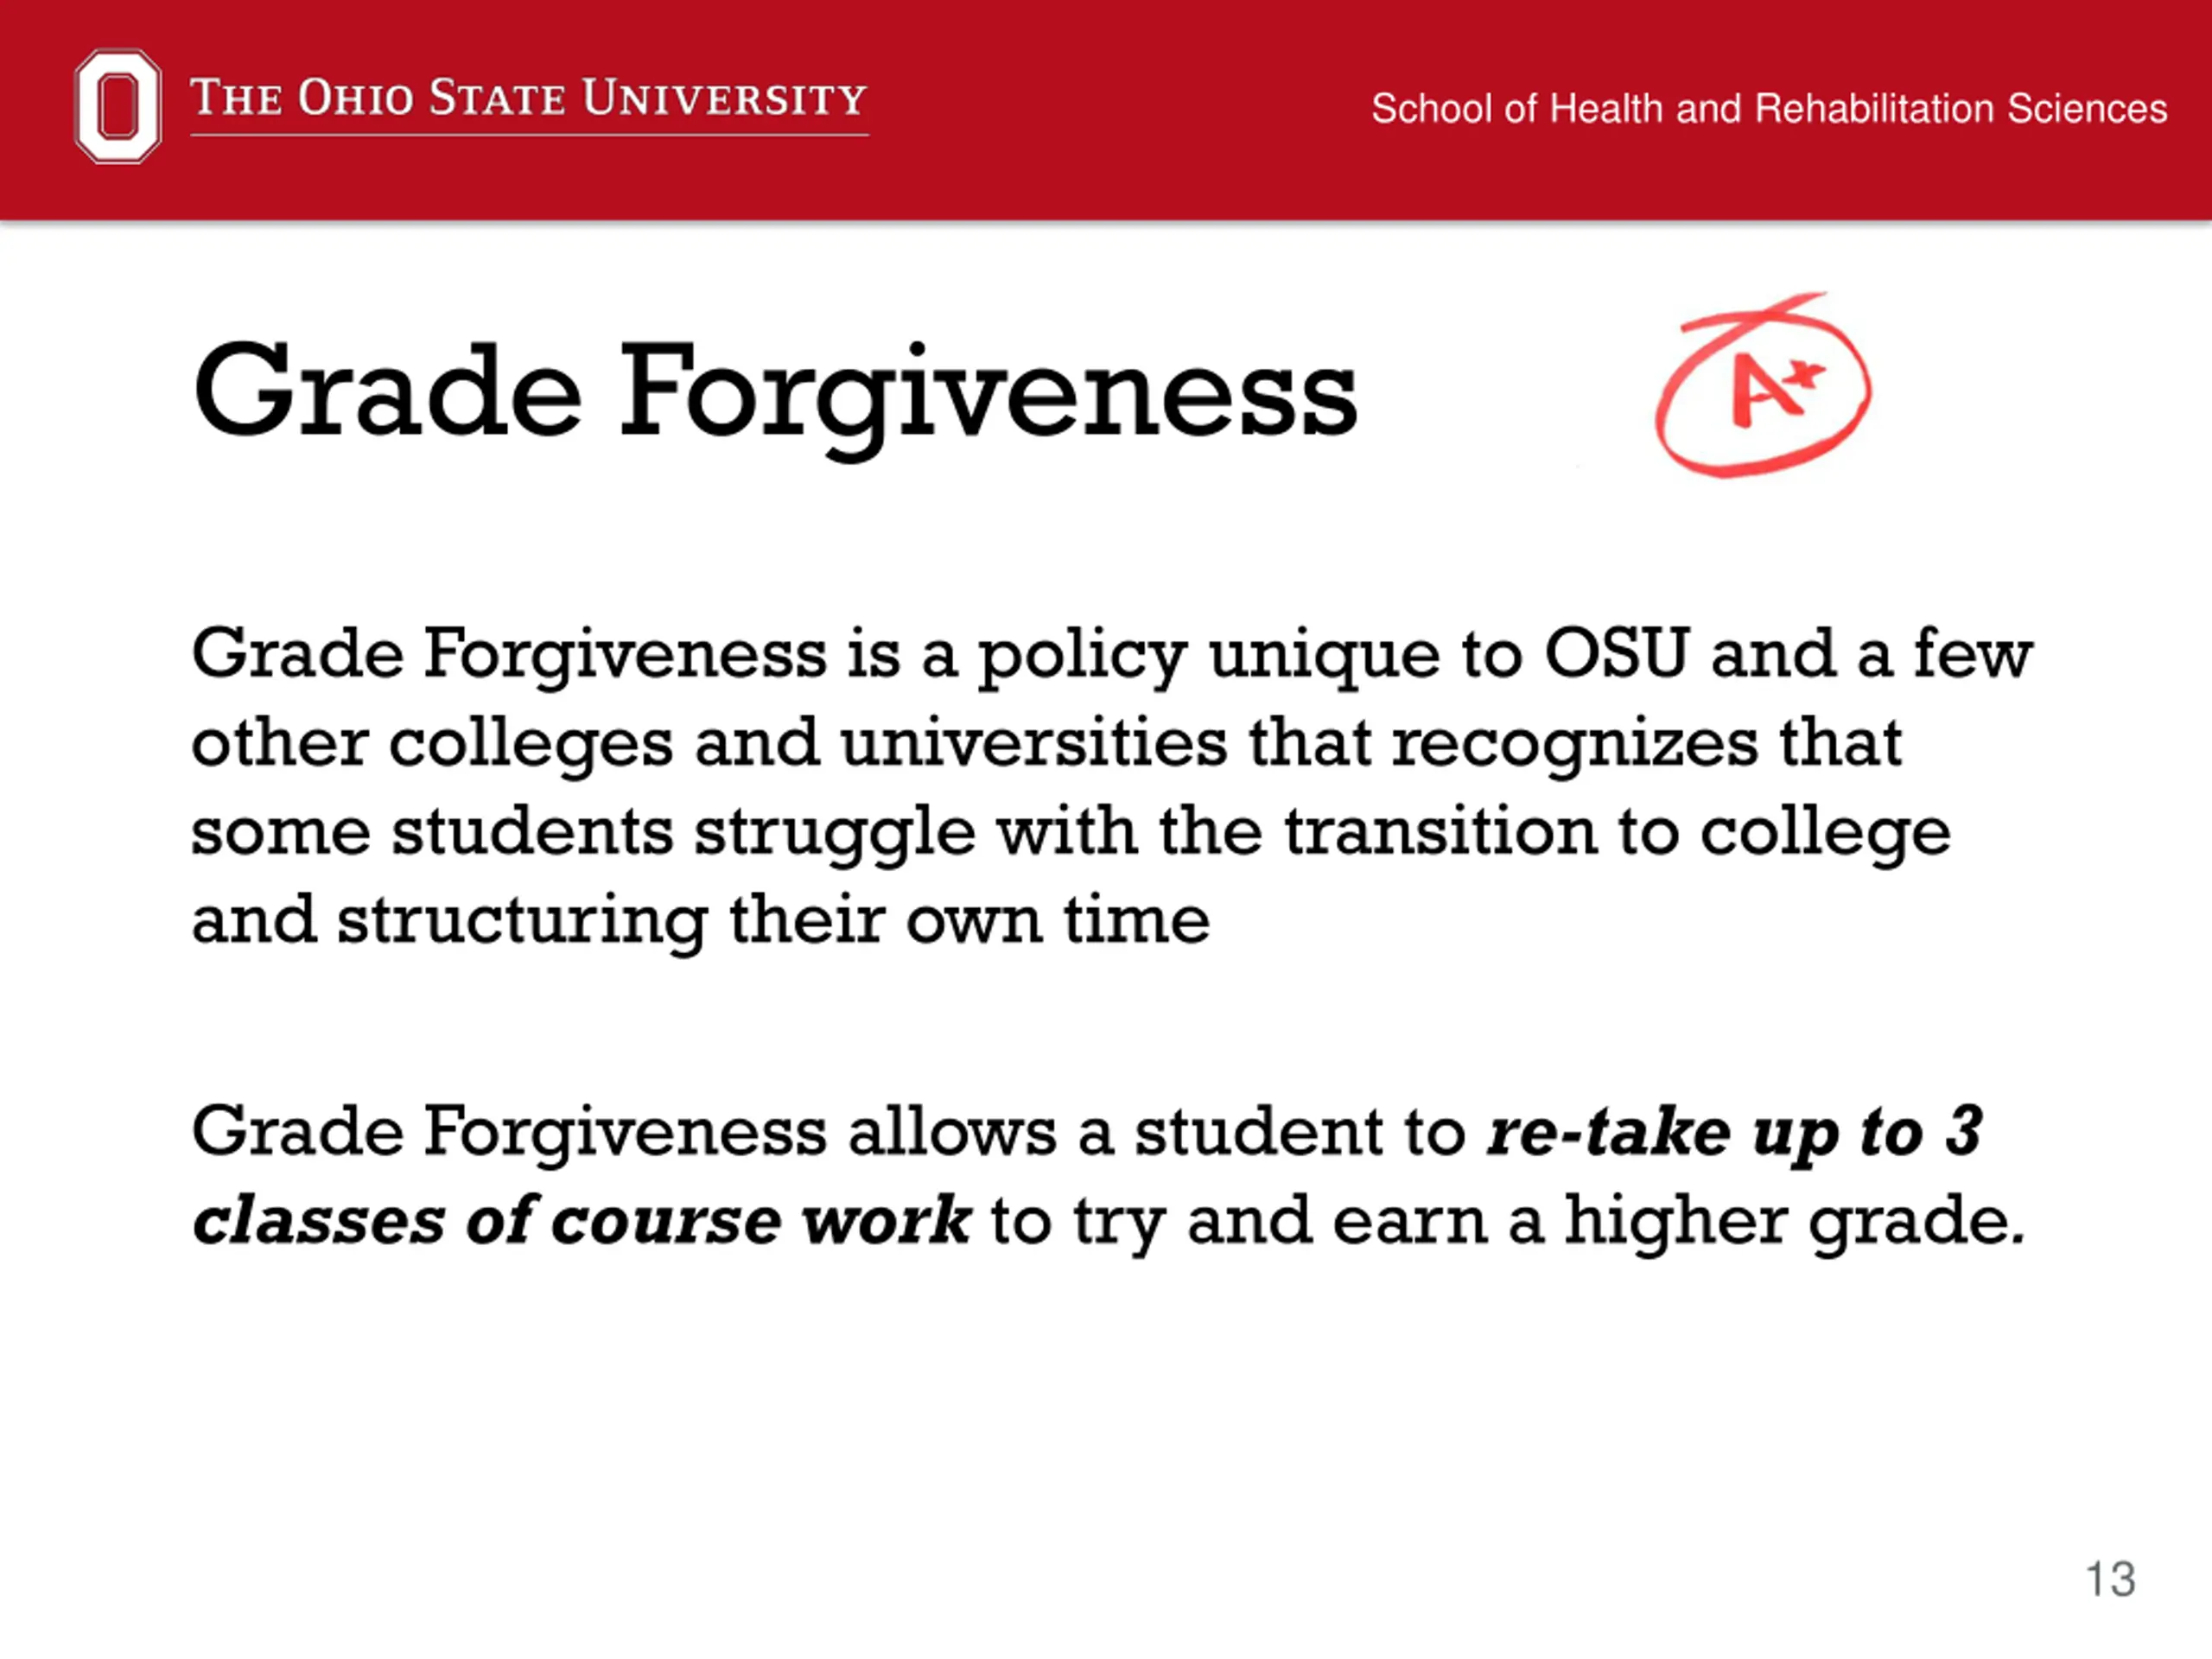The height and width of the screenshot is (1659, 2212).
Task: Click the phrase transition to college
Action: tap(1617, 832)
